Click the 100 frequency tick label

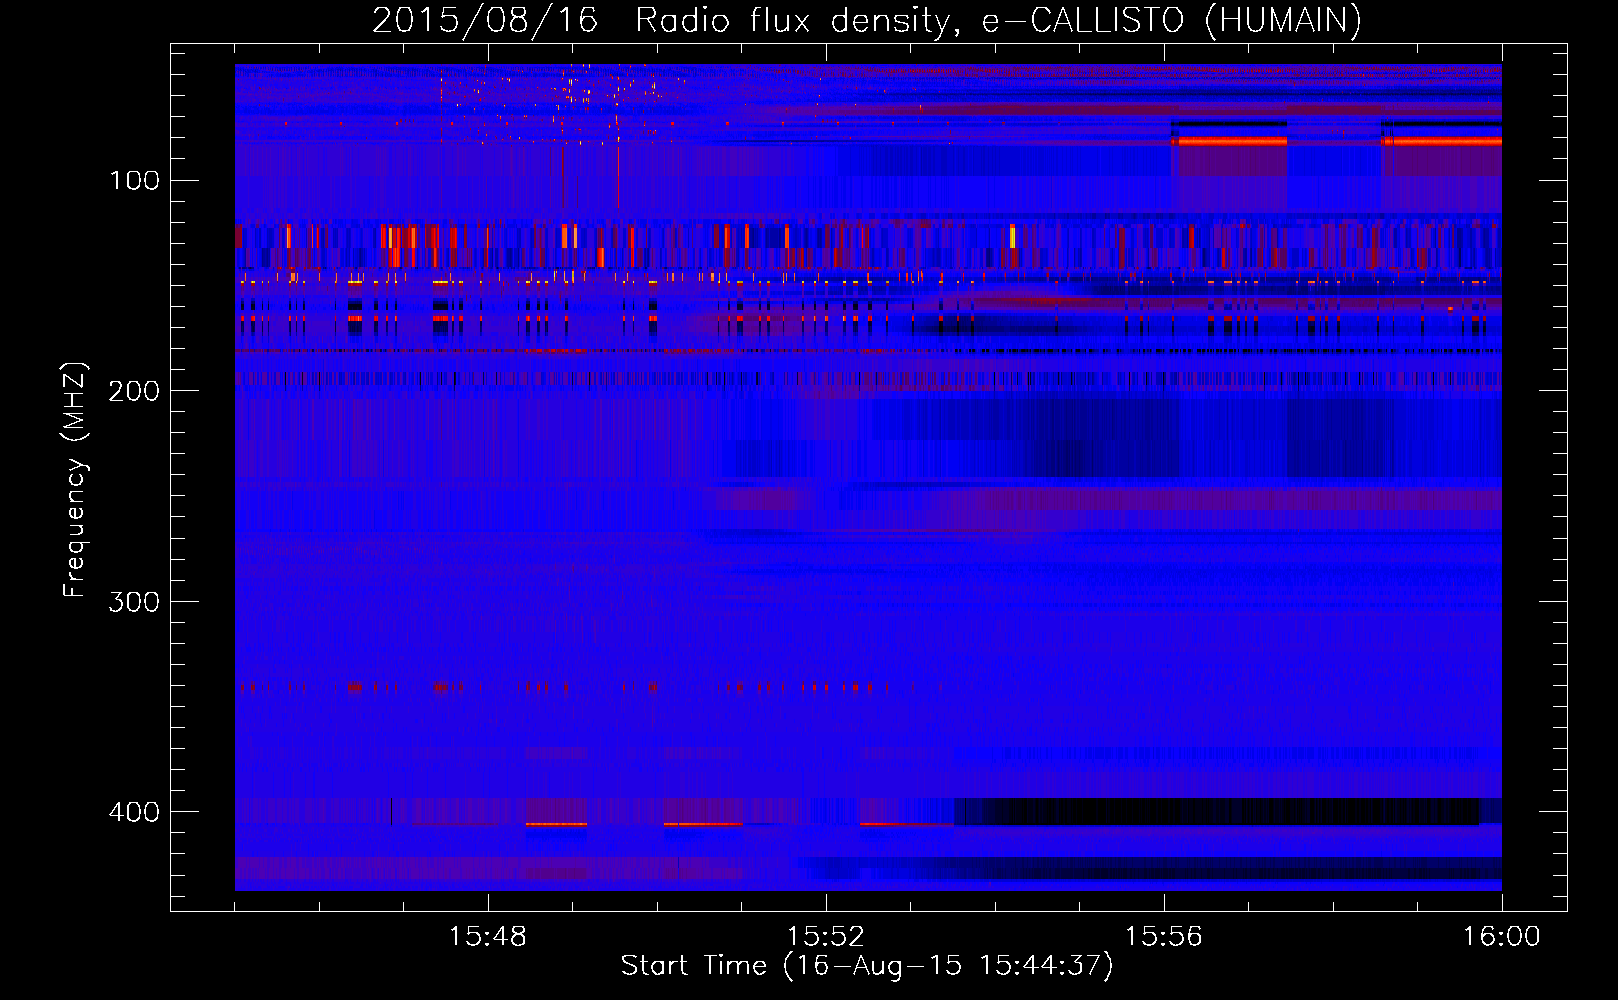click(134, 180)
